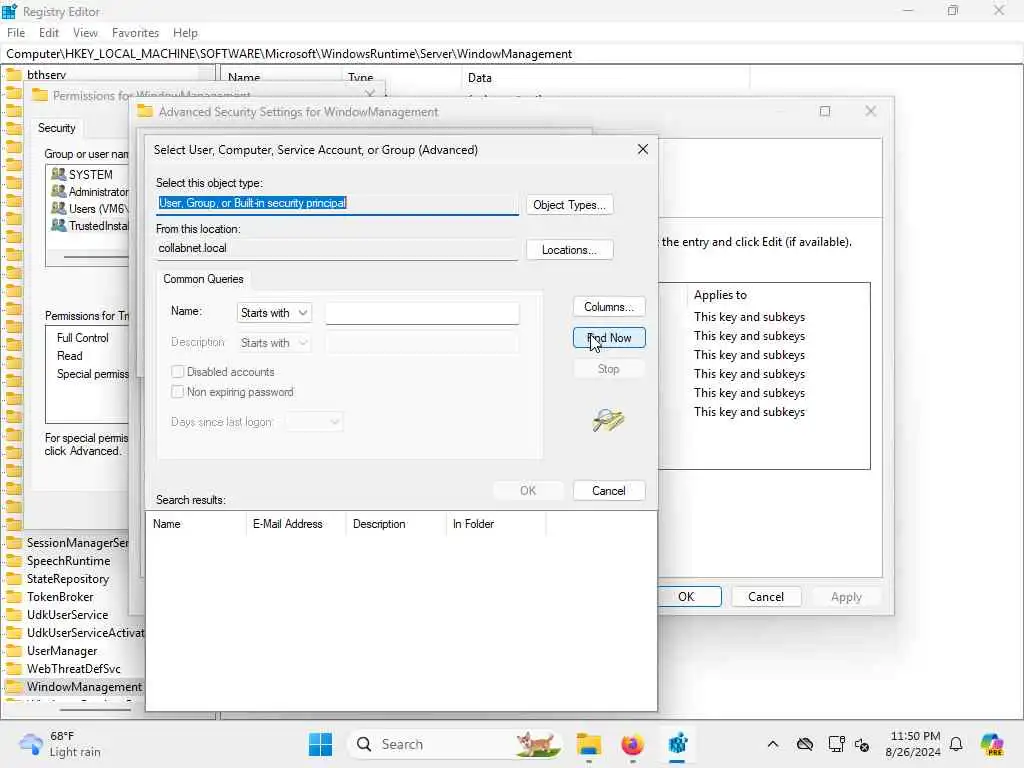Select the Security tab in Permissions dialog

point(56,128)
